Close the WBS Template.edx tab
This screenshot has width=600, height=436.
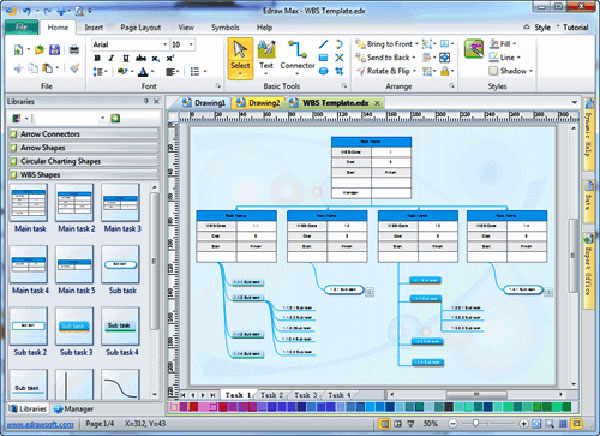pos(377,103)
